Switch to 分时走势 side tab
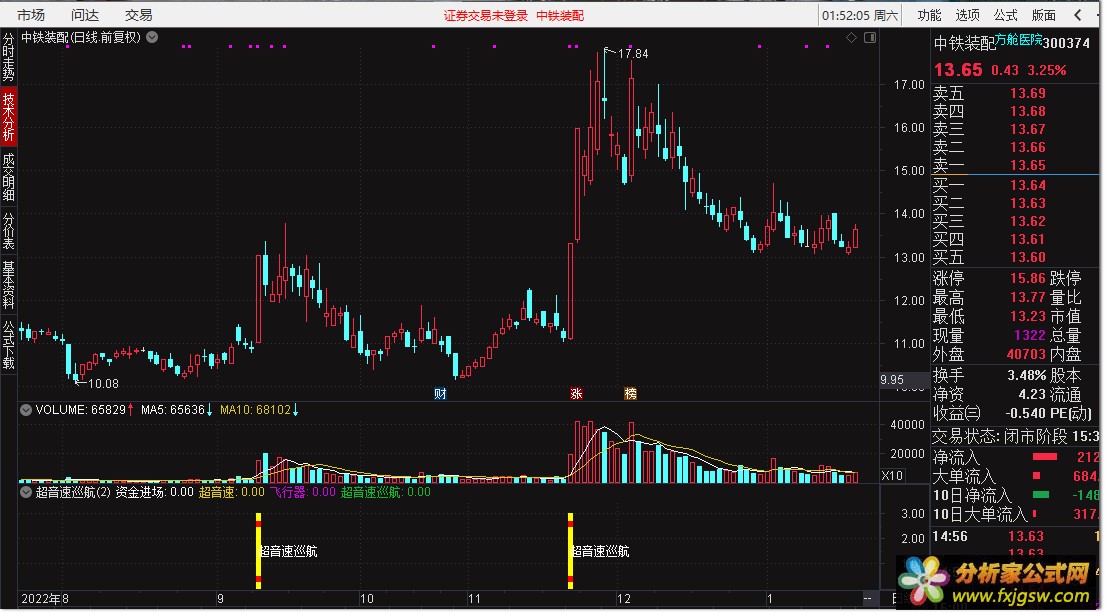 tap(8, 58)
